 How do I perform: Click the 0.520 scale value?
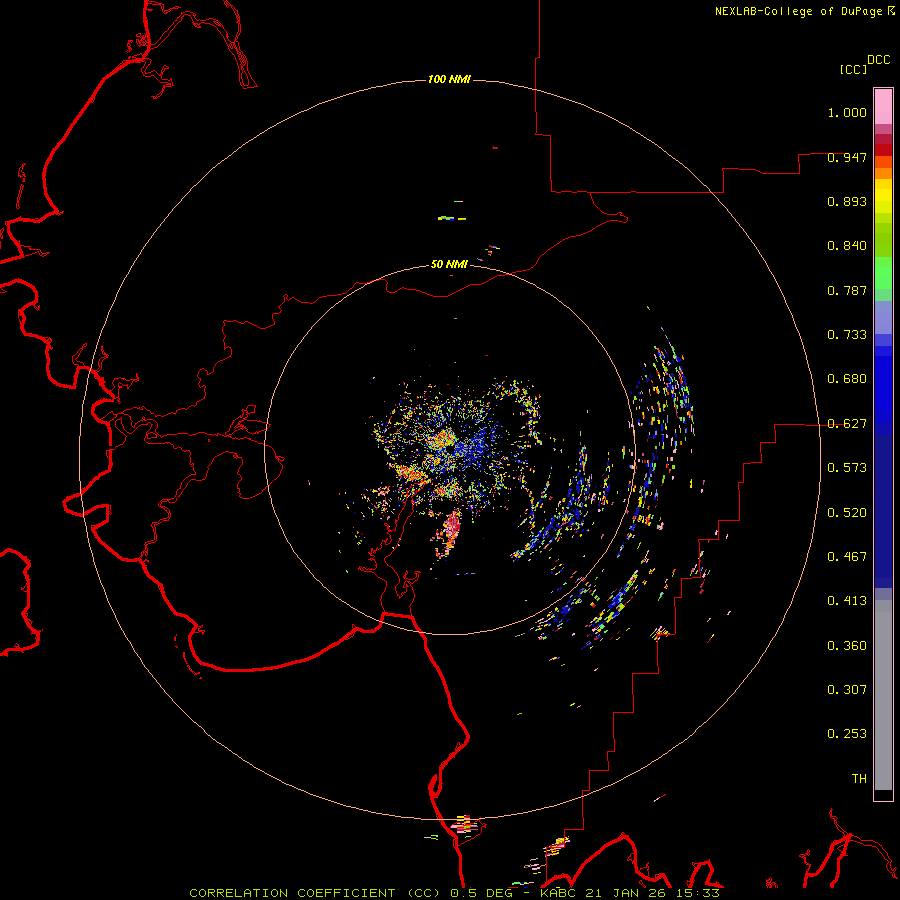[x=847, y=513]
